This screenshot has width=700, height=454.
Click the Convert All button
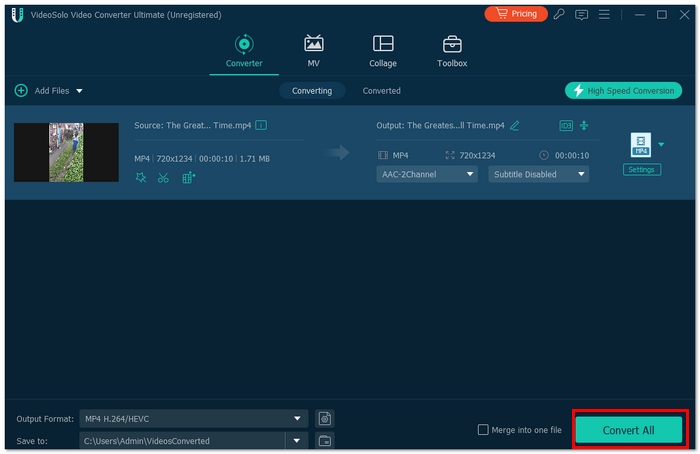[x=628, y=430]
